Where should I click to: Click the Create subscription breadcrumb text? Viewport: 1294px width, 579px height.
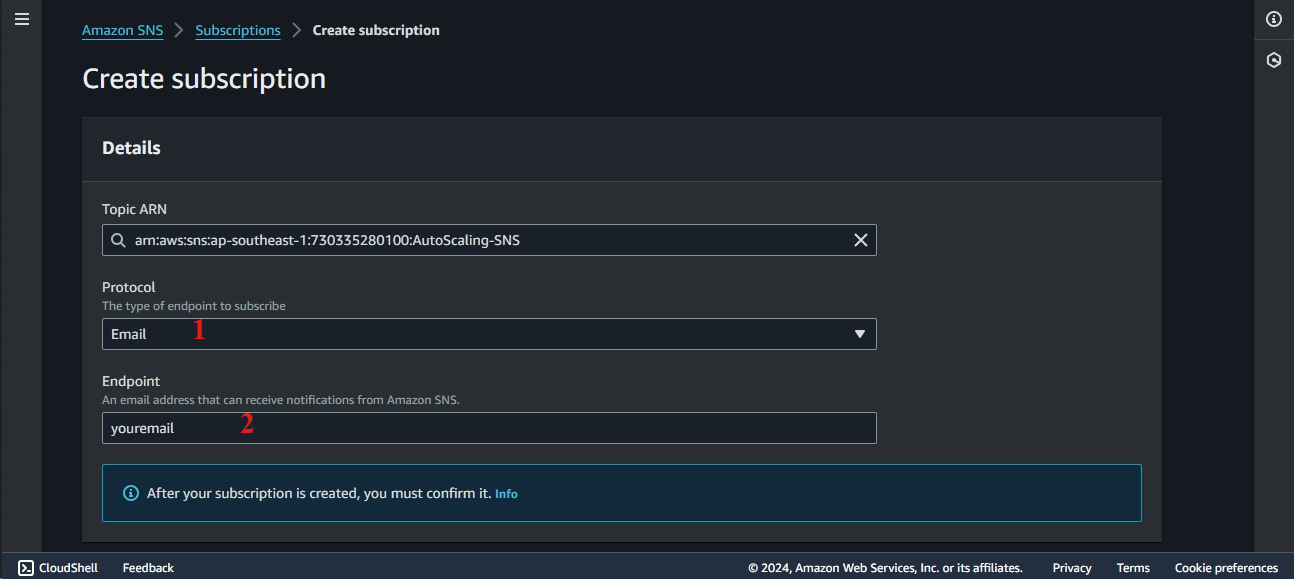pos(376,30)
